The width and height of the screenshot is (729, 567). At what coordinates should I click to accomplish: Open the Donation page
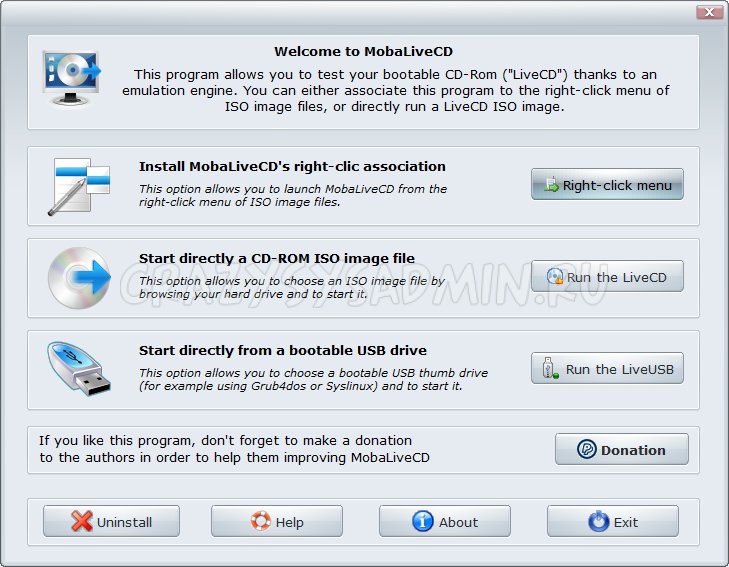[621, 450]
